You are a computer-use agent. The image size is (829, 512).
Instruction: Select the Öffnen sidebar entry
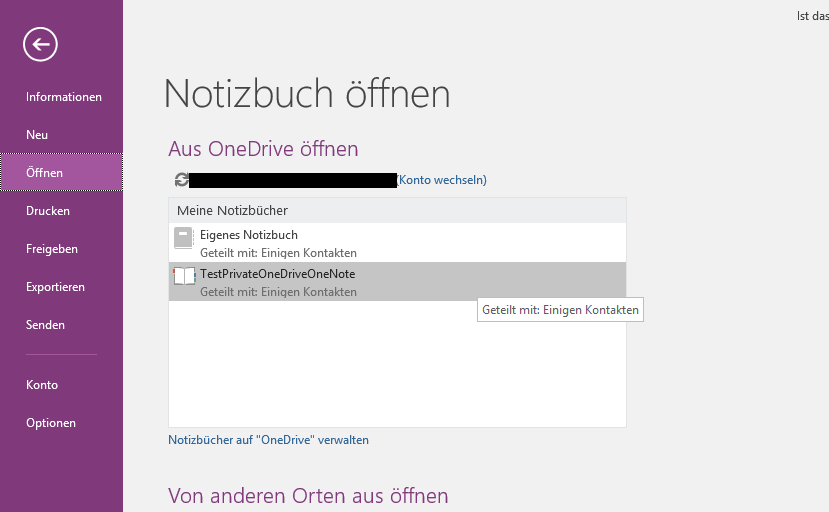point(61,172)
